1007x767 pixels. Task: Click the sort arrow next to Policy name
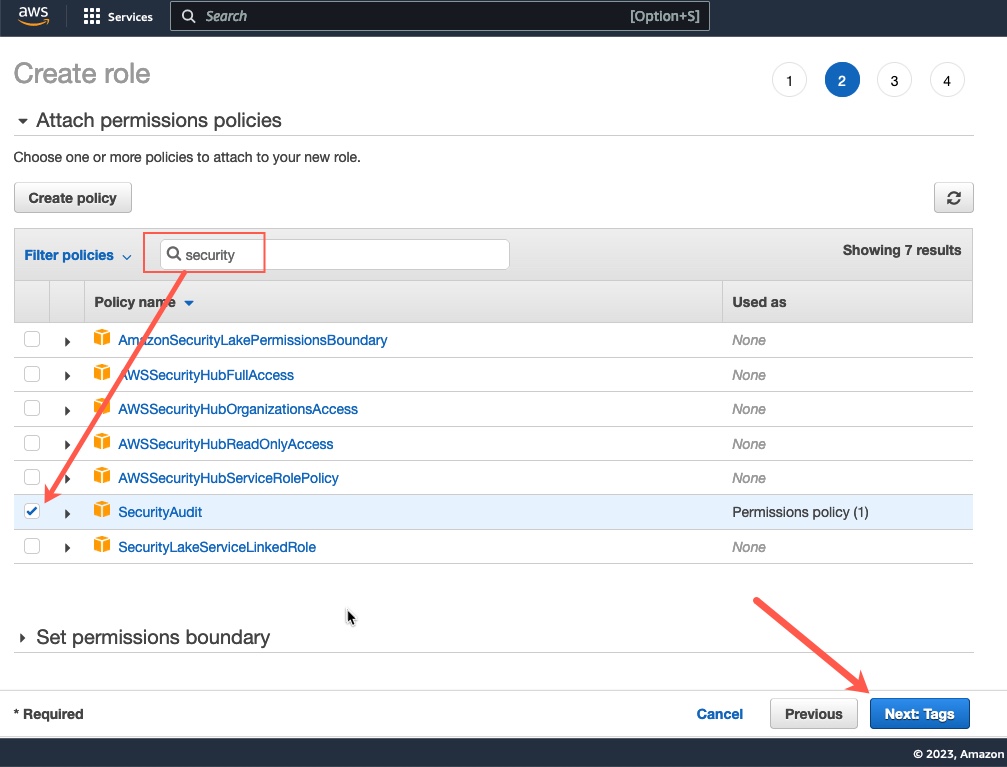click(x=189, y=301)
